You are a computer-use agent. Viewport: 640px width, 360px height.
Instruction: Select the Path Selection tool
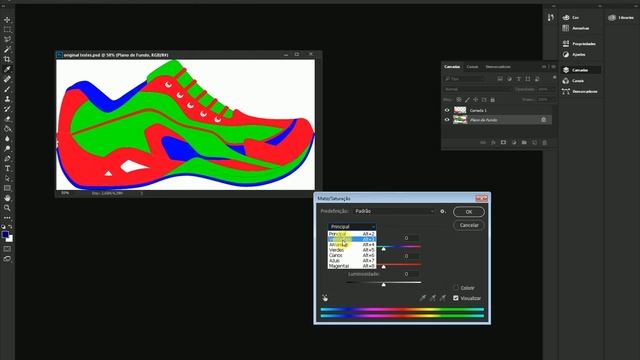point(7,178)
